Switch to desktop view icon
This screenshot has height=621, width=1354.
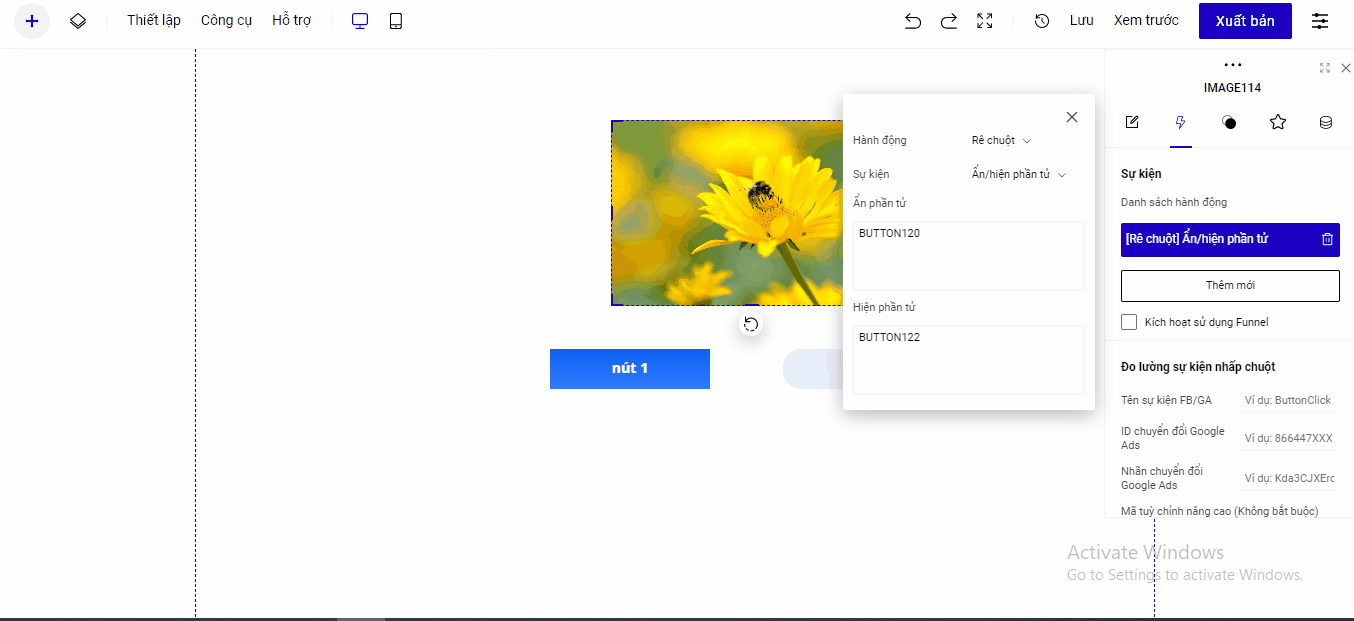click(360, 21)
